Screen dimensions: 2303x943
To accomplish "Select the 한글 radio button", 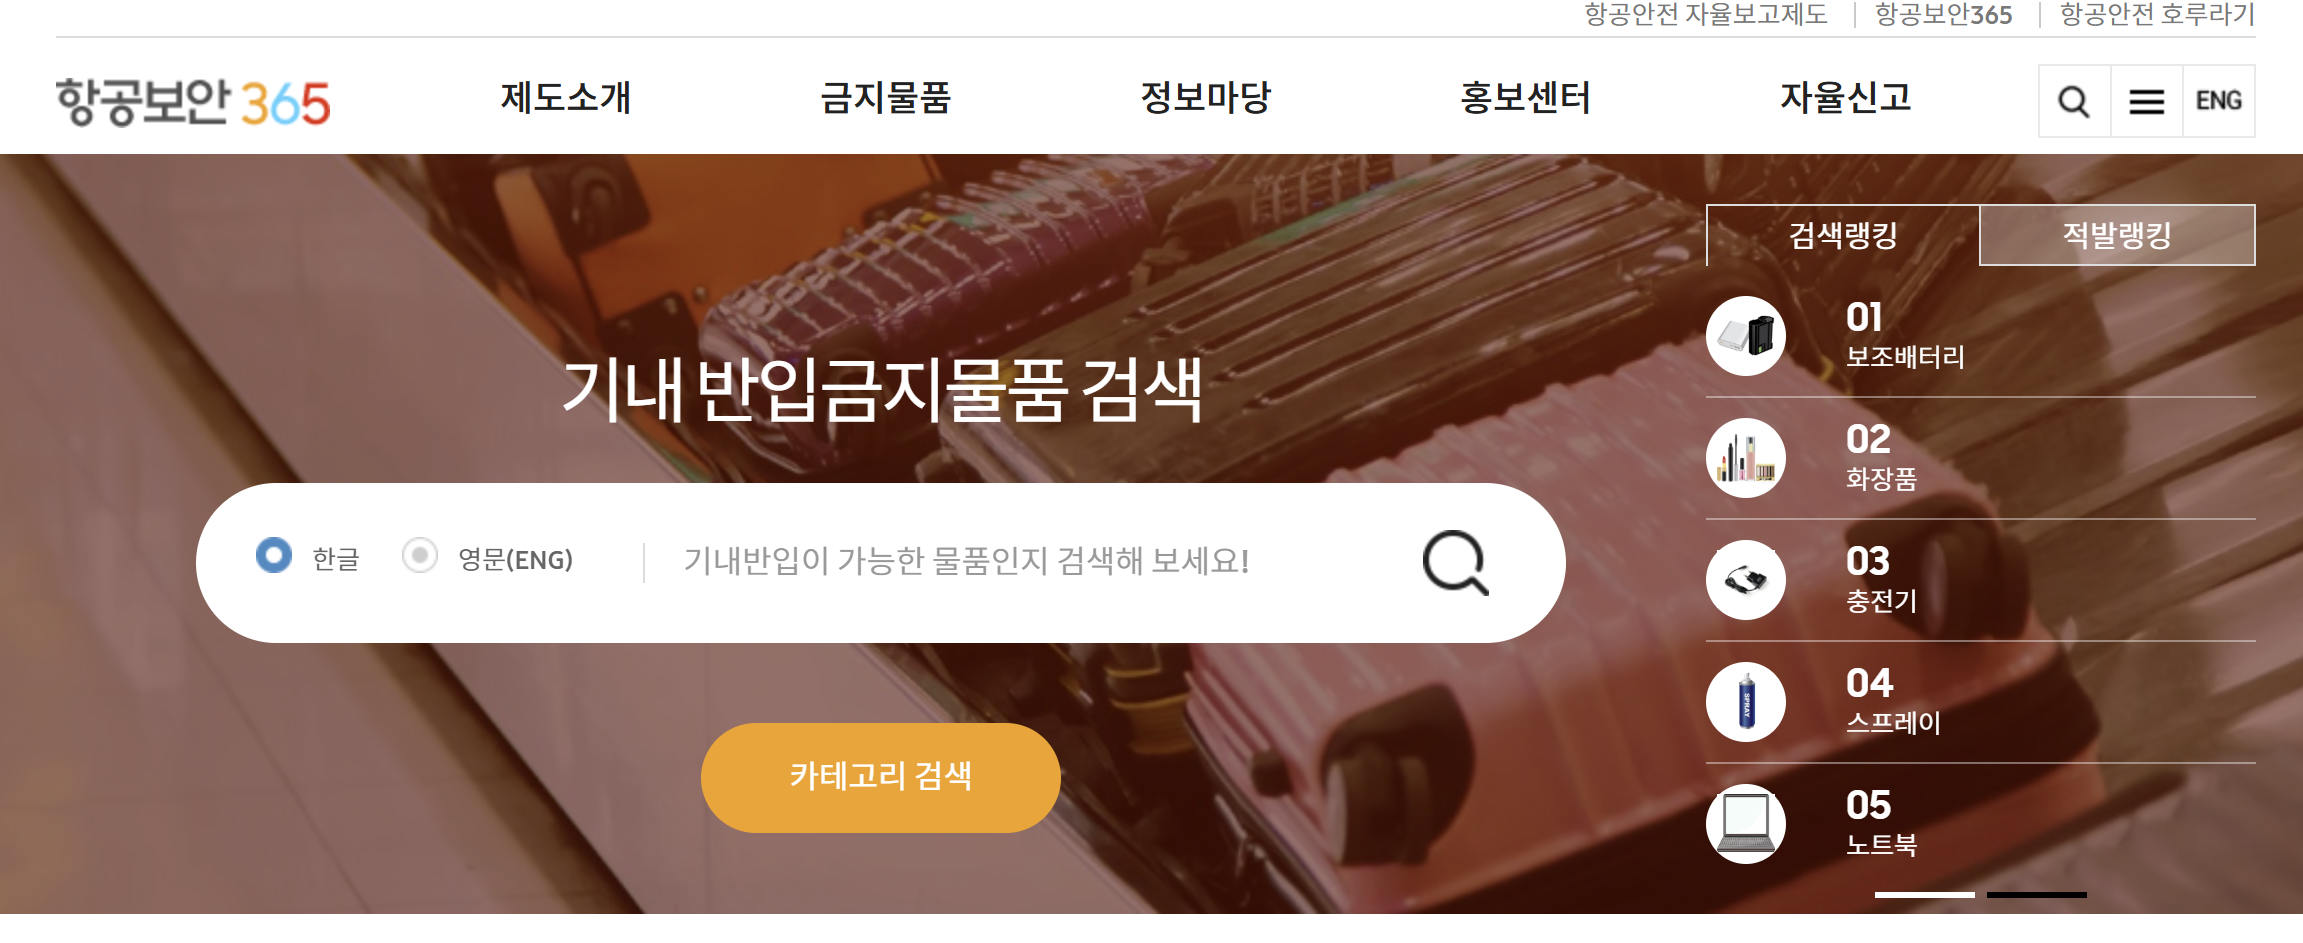I will (274, 555).
